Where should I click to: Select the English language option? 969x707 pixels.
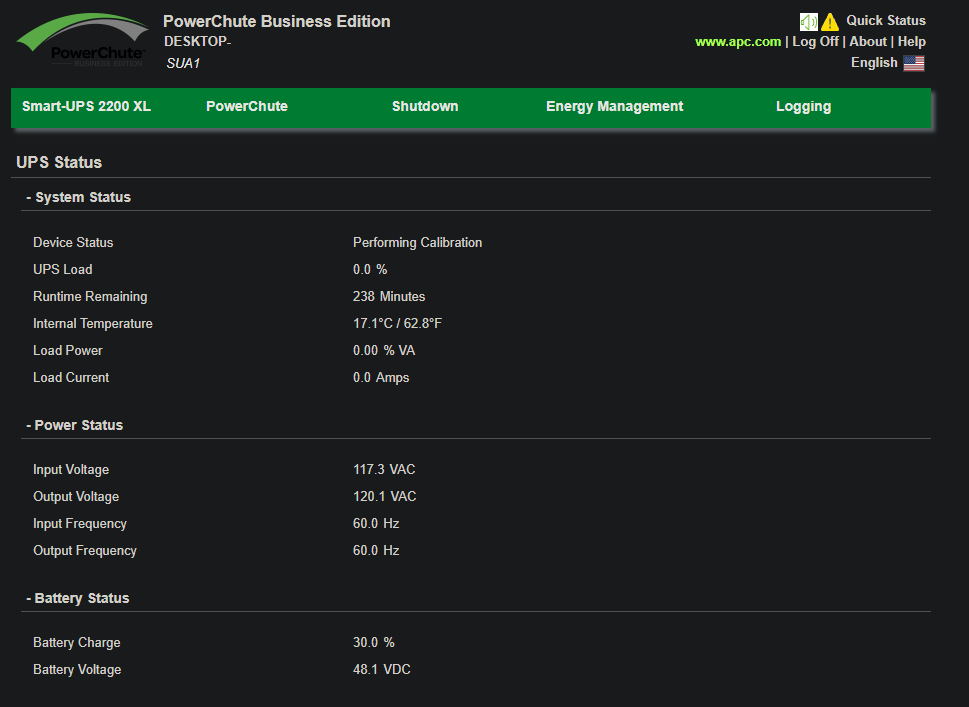[873, 63]
